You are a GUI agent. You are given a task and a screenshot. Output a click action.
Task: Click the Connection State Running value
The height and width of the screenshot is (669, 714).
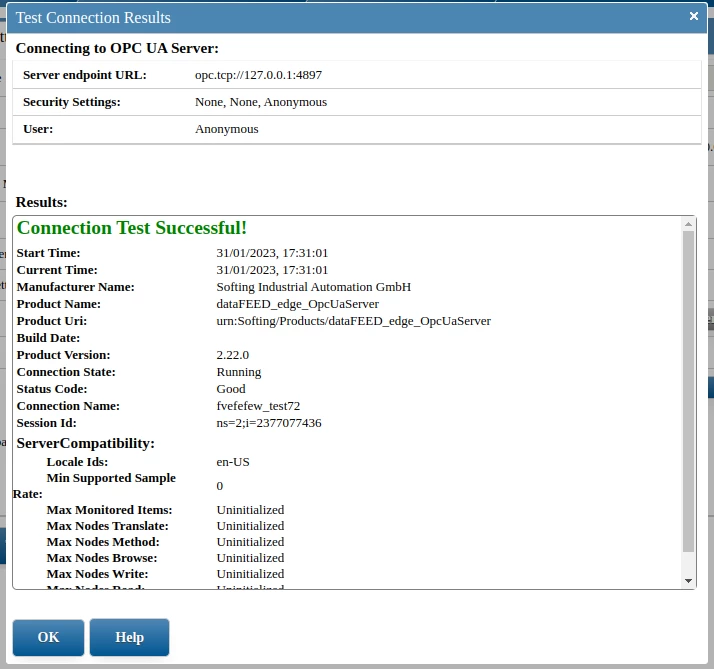[x=238, y=372]
